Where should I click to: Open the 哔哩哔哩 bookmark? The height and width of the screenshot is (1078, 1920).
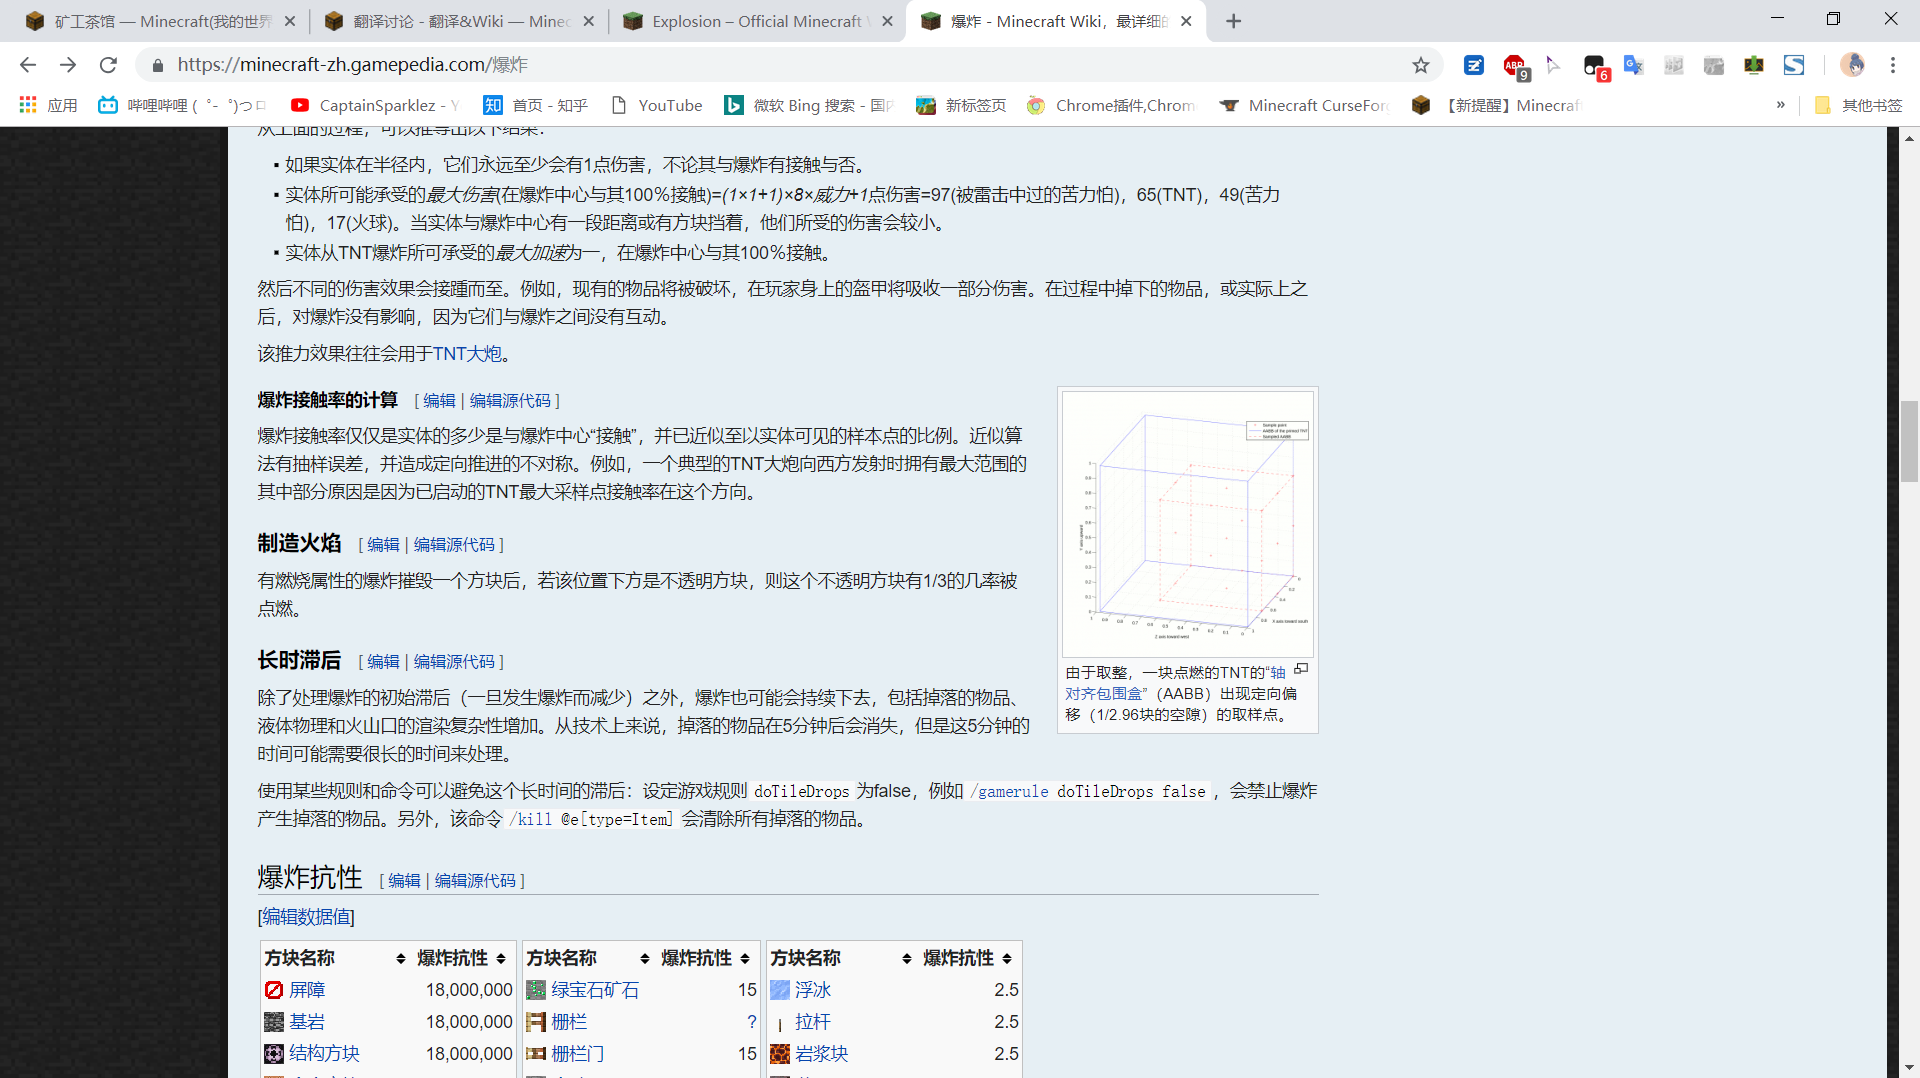coord(182,105)
